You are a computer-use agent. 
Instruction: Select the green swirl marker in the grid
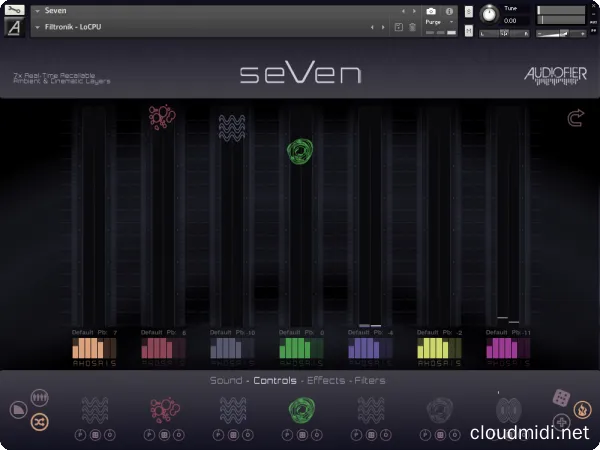pos(300,152)
